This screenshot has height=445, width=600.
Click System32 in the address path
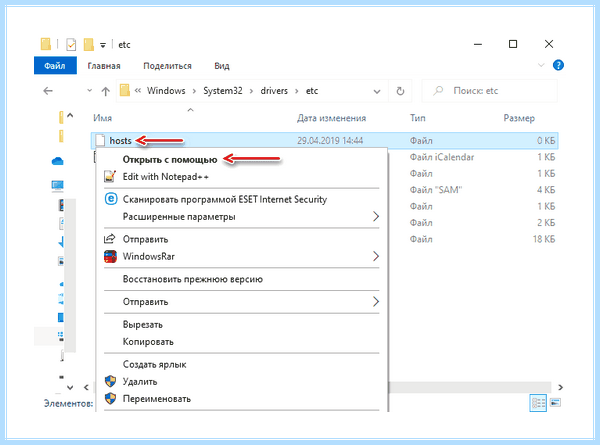tap(223, 91)
